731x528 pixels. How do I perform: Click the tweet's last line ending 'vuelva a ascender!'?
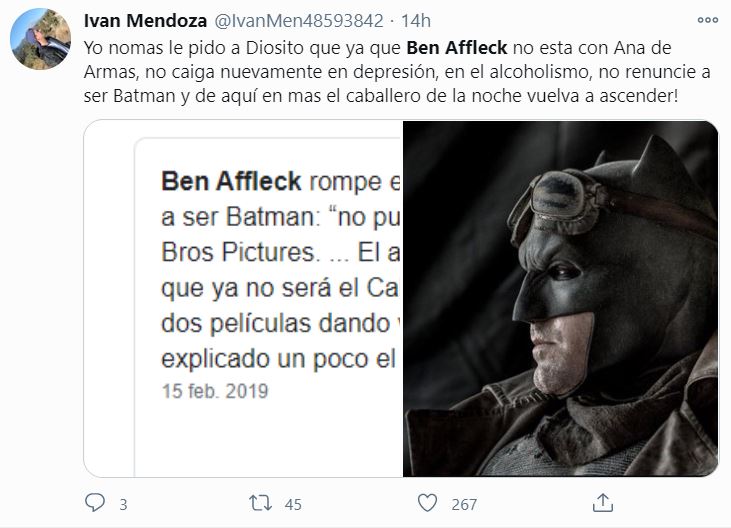[380, 96]
